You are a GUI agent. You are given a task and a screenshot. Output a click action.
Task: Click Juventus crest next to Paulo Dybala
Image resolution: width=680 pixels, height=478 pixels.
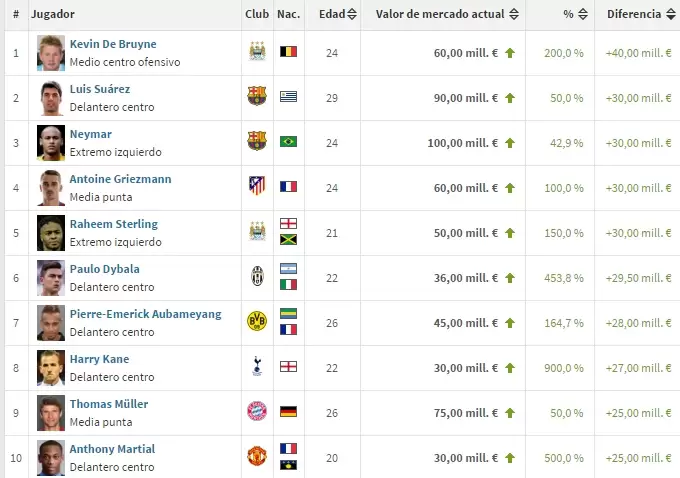pos(257,276)
